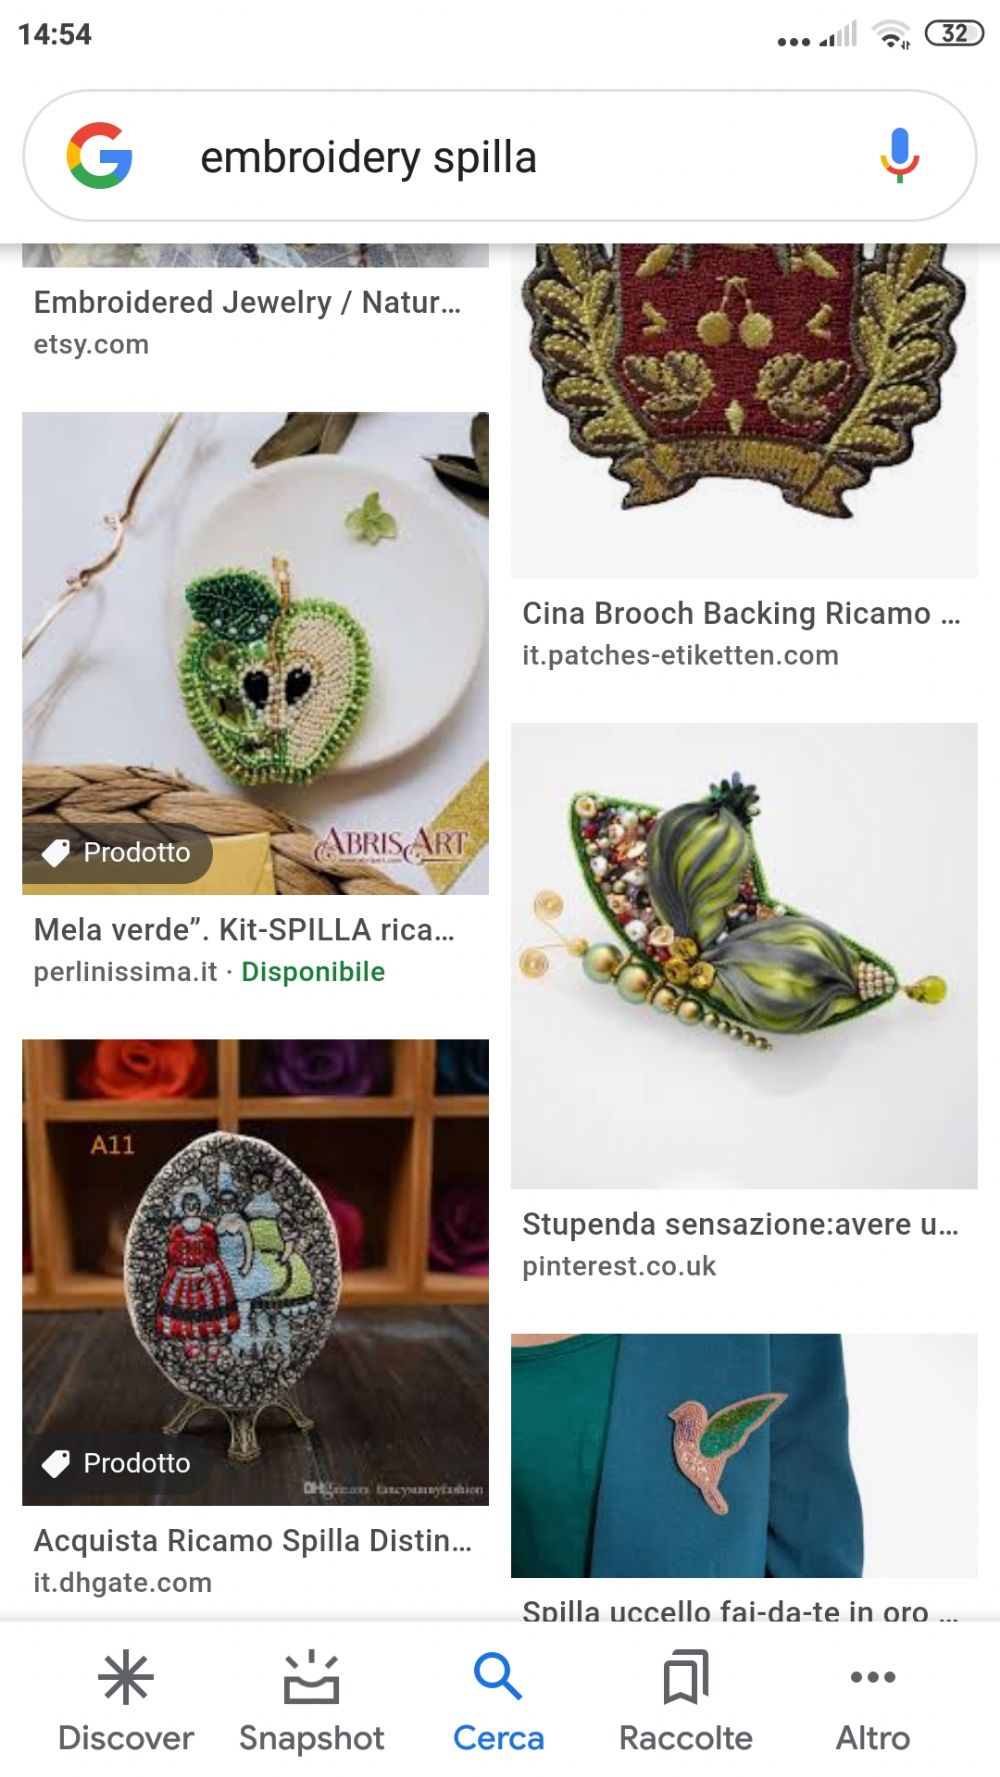
Task: Tap the Prodotto tag on the green apple image
Action: click(117, 852)
